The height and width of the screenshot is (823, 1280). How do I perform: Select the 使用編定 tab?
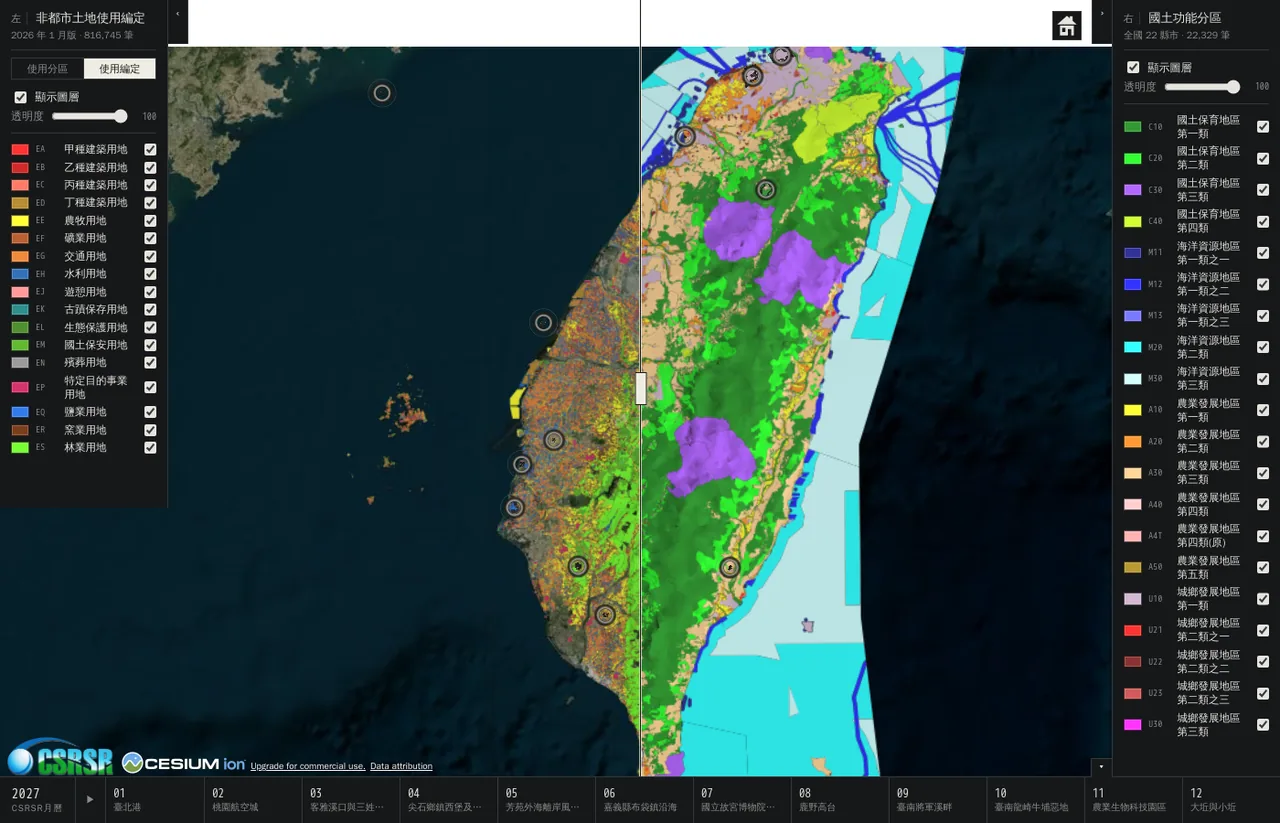click(120, 69)
